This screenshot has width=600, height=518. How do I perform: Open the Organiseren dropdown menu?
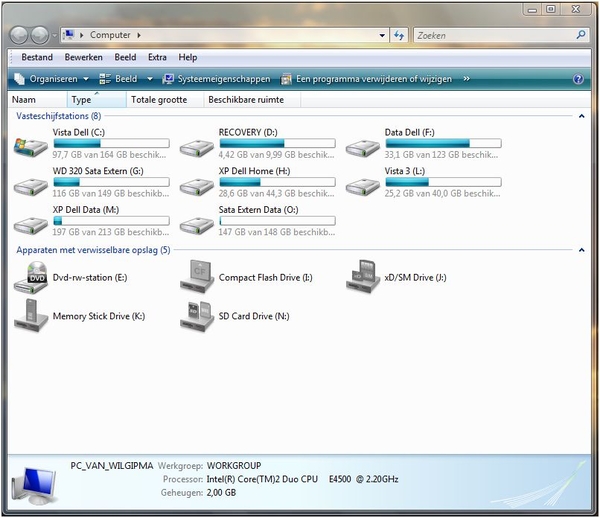[51, 79]
